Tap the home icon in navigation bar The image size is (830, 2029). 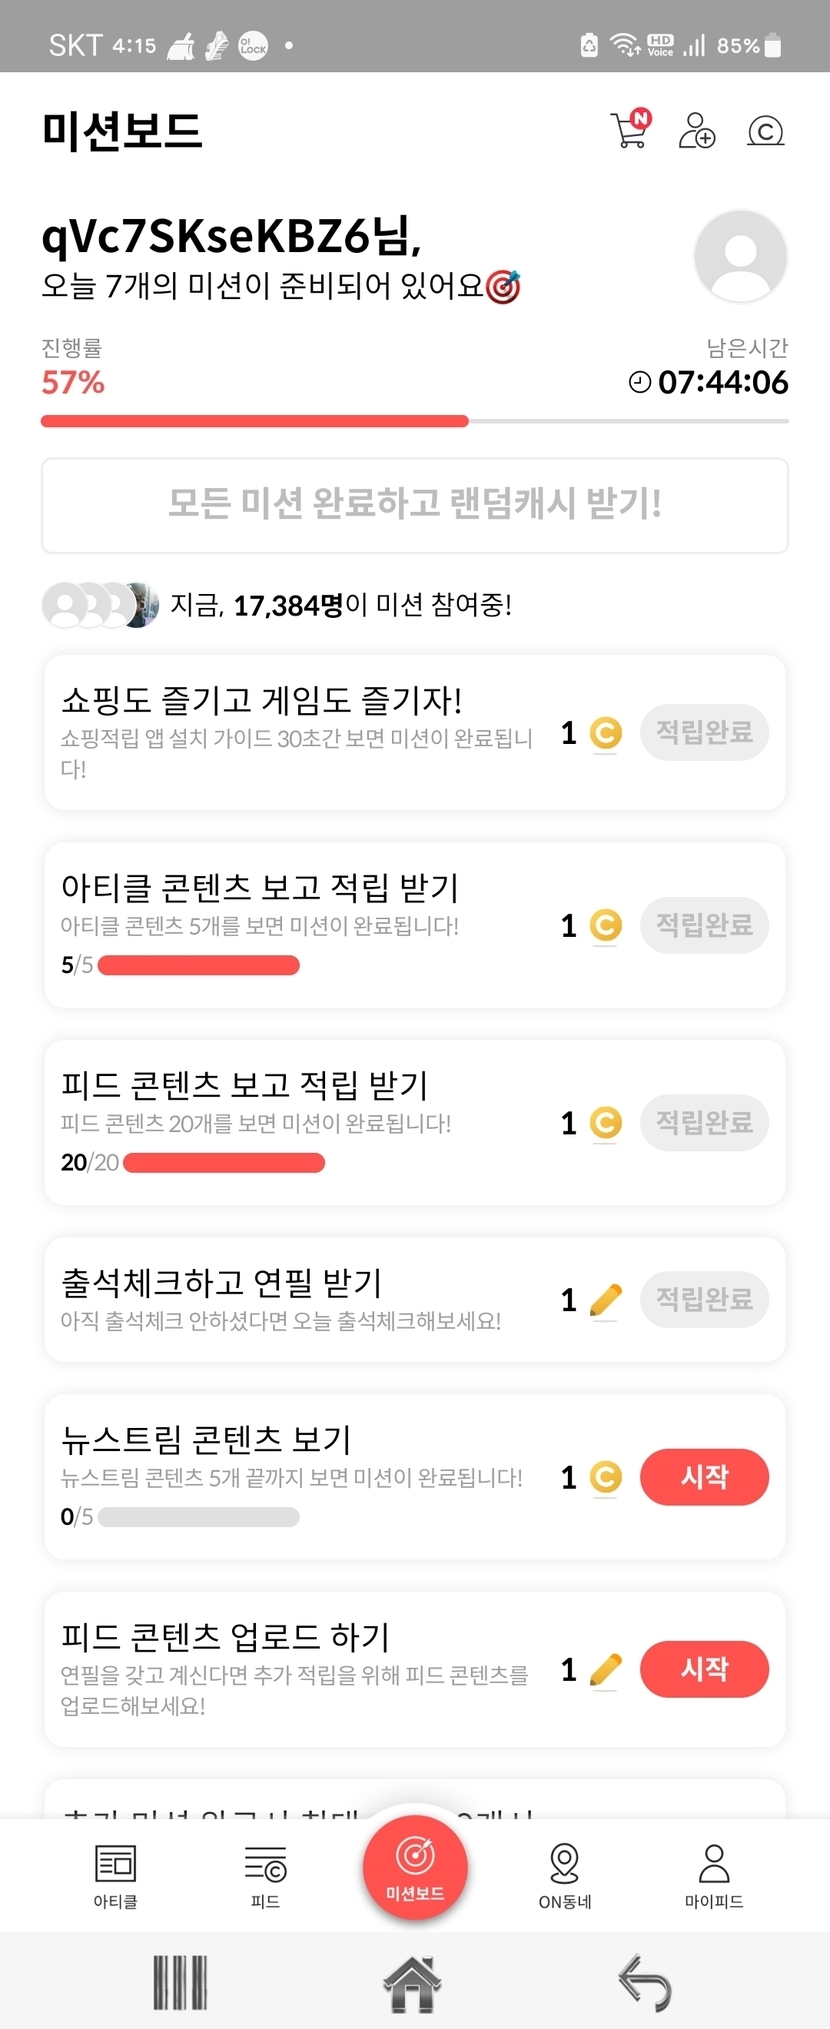click(x=412, y=1982)
